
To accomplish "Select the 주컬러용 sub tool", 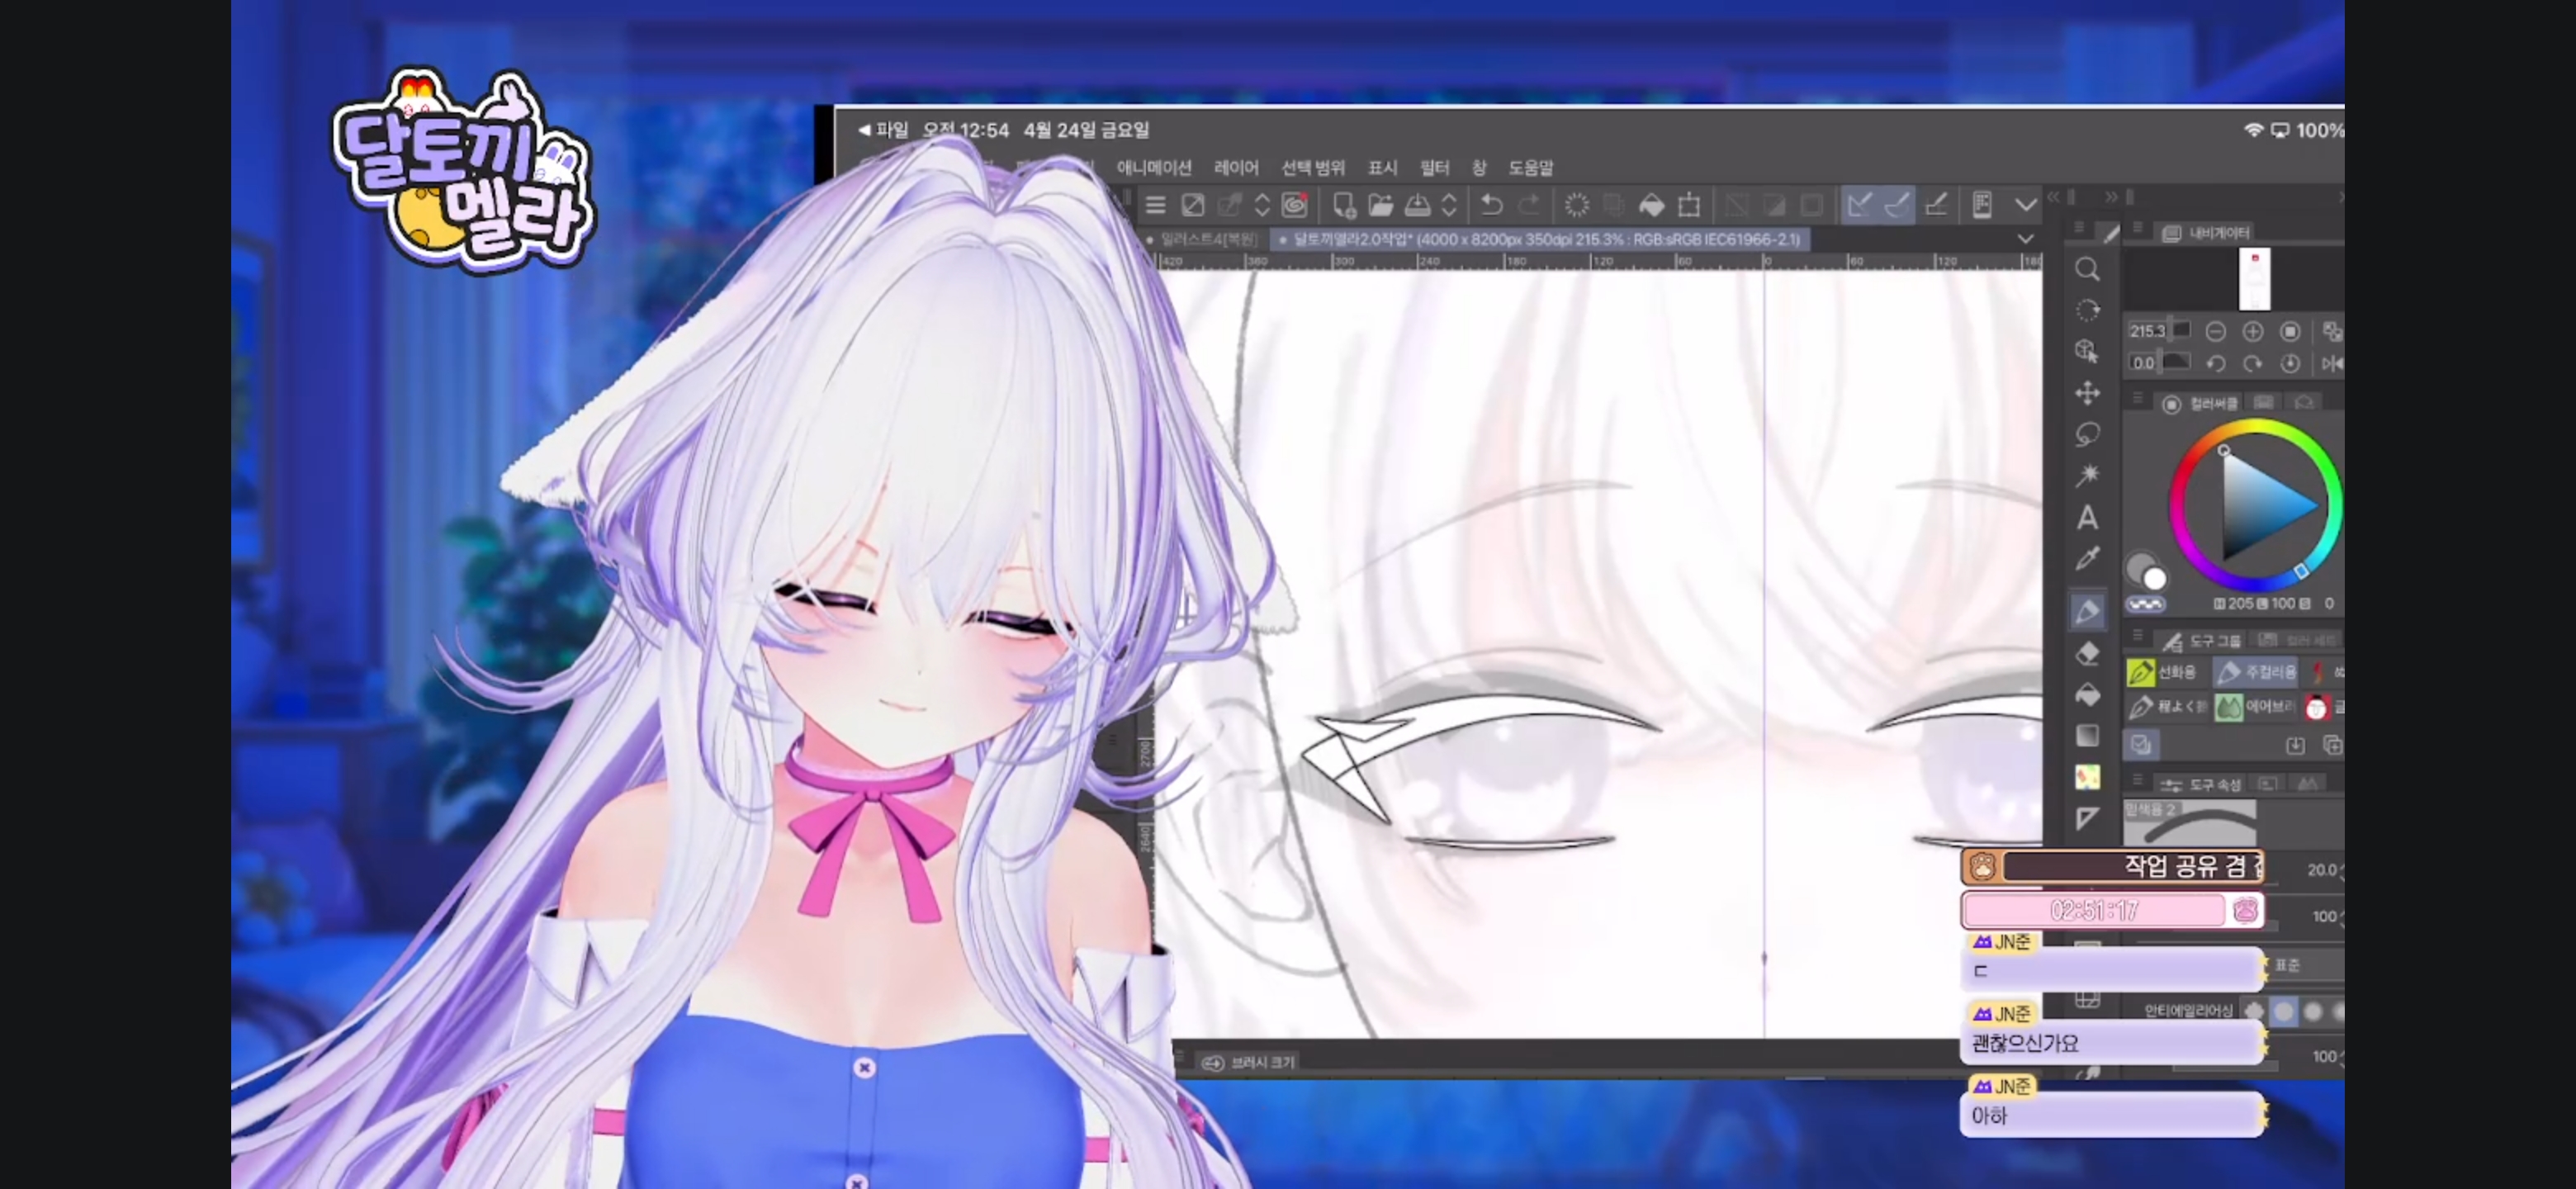I will [2256, 672].
